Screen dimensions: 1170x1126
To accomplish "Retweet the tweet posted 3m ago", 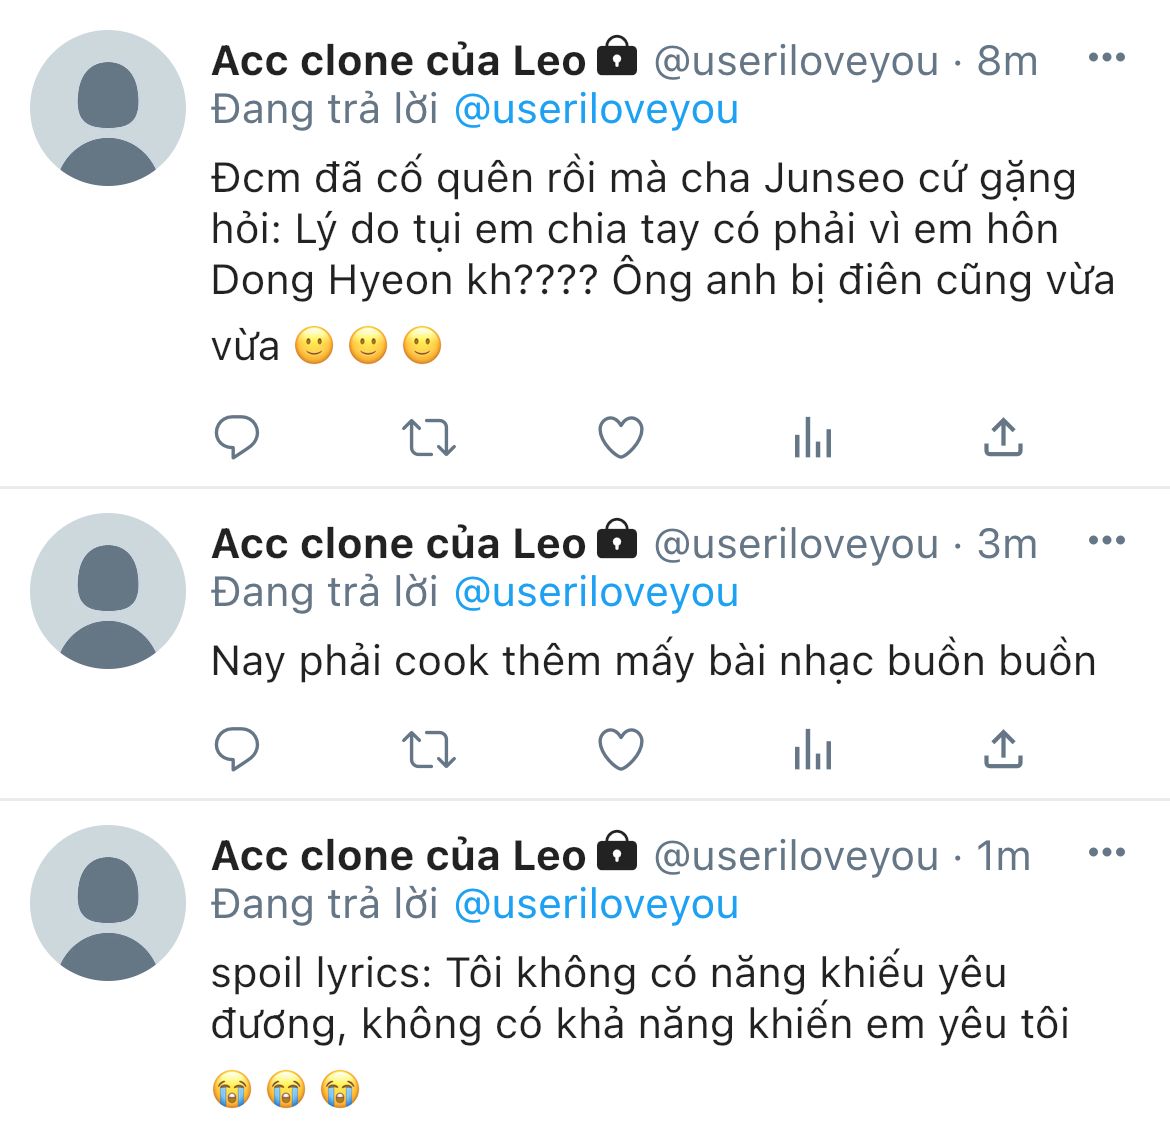I will pos(428,749).
